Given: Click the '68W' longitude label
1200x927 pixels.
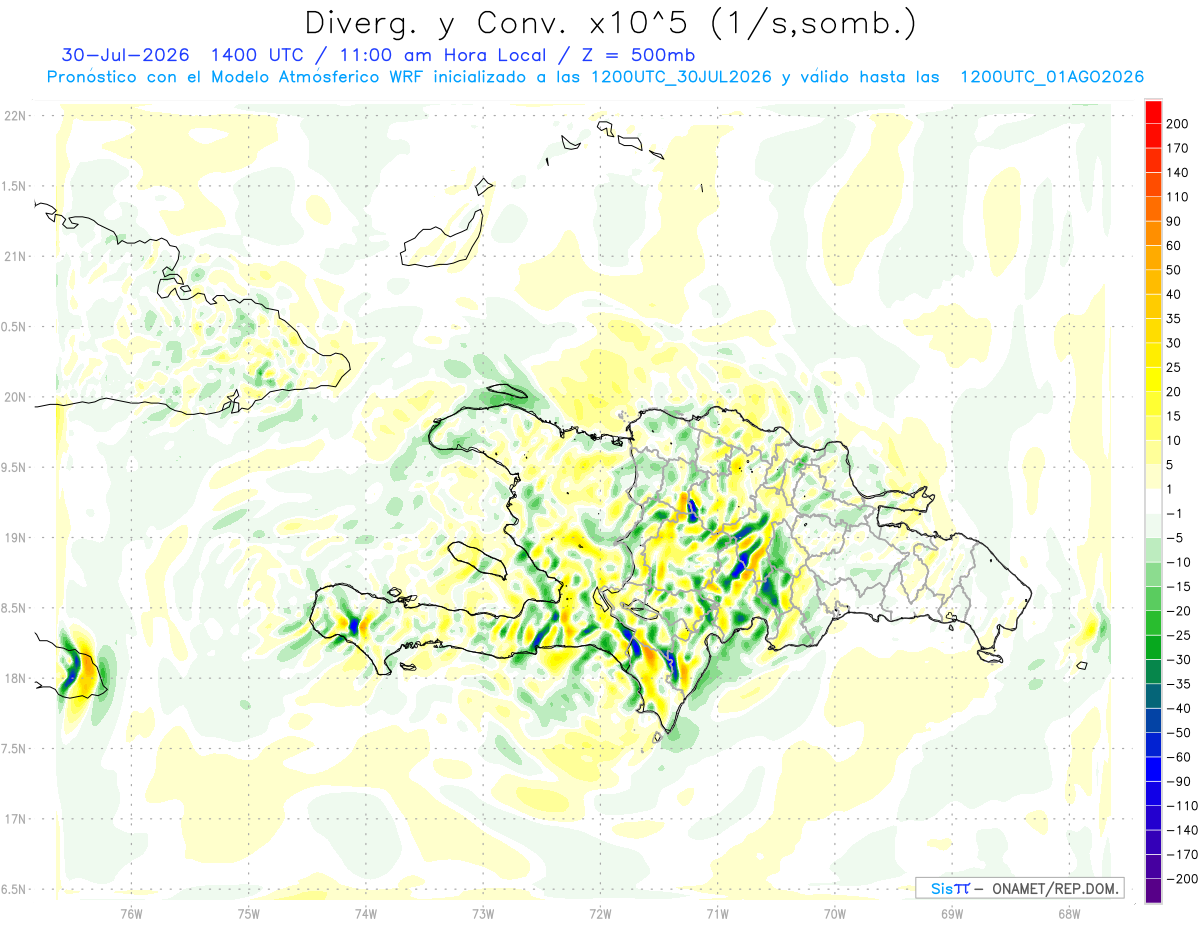Looking at the screenshot, I should (1068, 913).
